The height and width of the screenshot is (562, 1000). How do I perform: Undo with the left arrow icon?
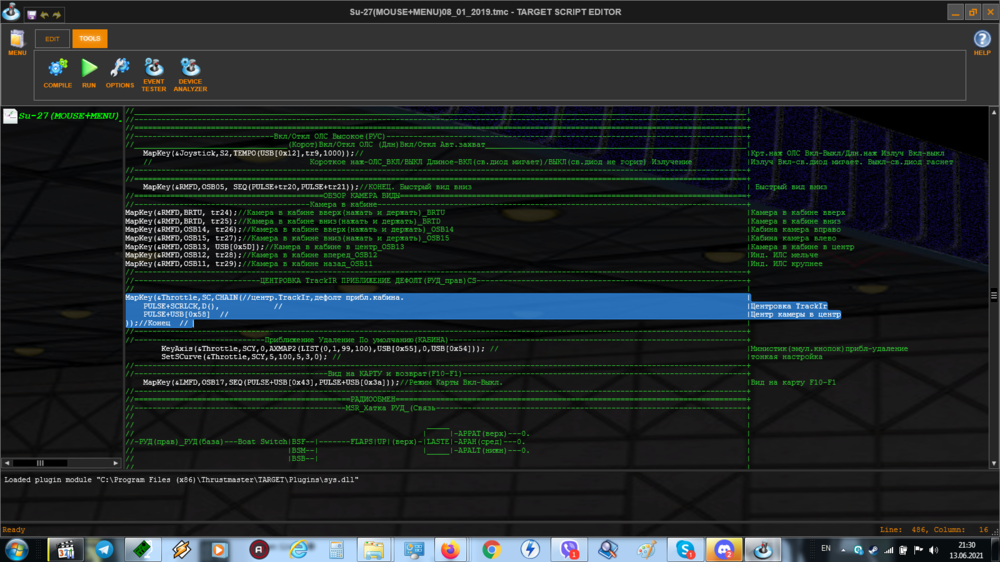(44, 14)
